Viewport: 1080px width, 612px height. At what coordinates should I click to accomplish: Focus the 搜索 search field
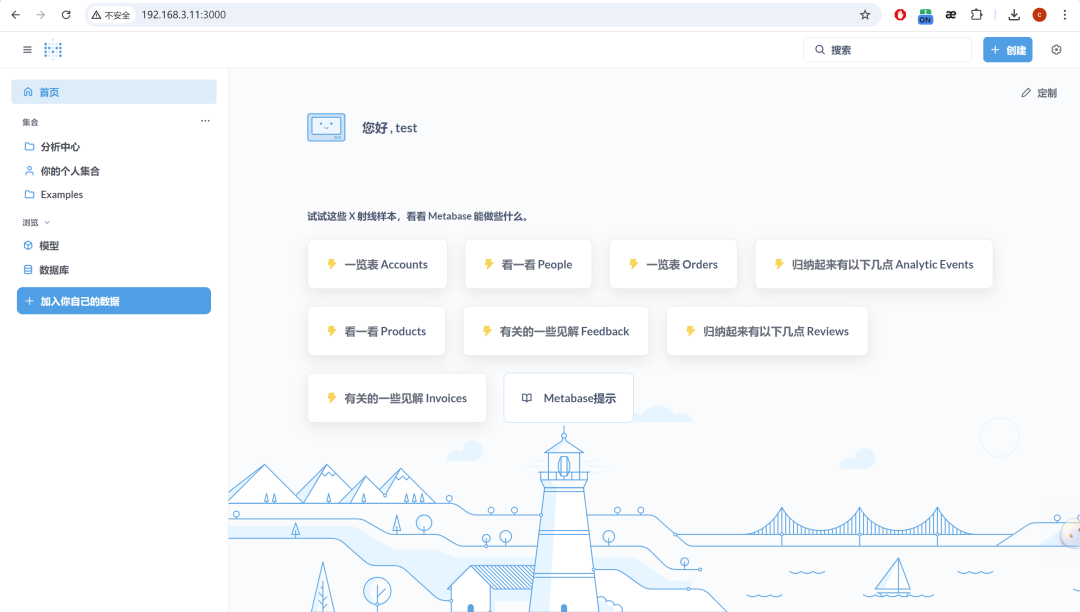pos(887,50)
